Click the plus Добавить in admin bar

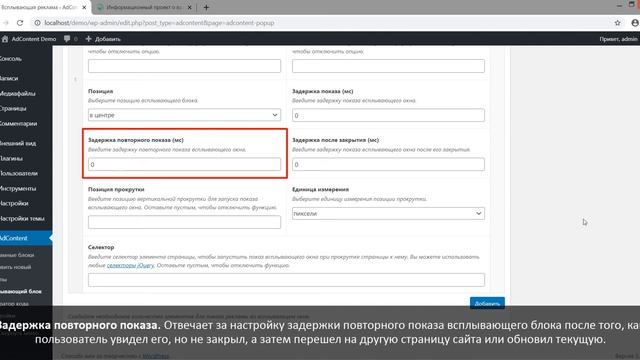click(103, 39)
